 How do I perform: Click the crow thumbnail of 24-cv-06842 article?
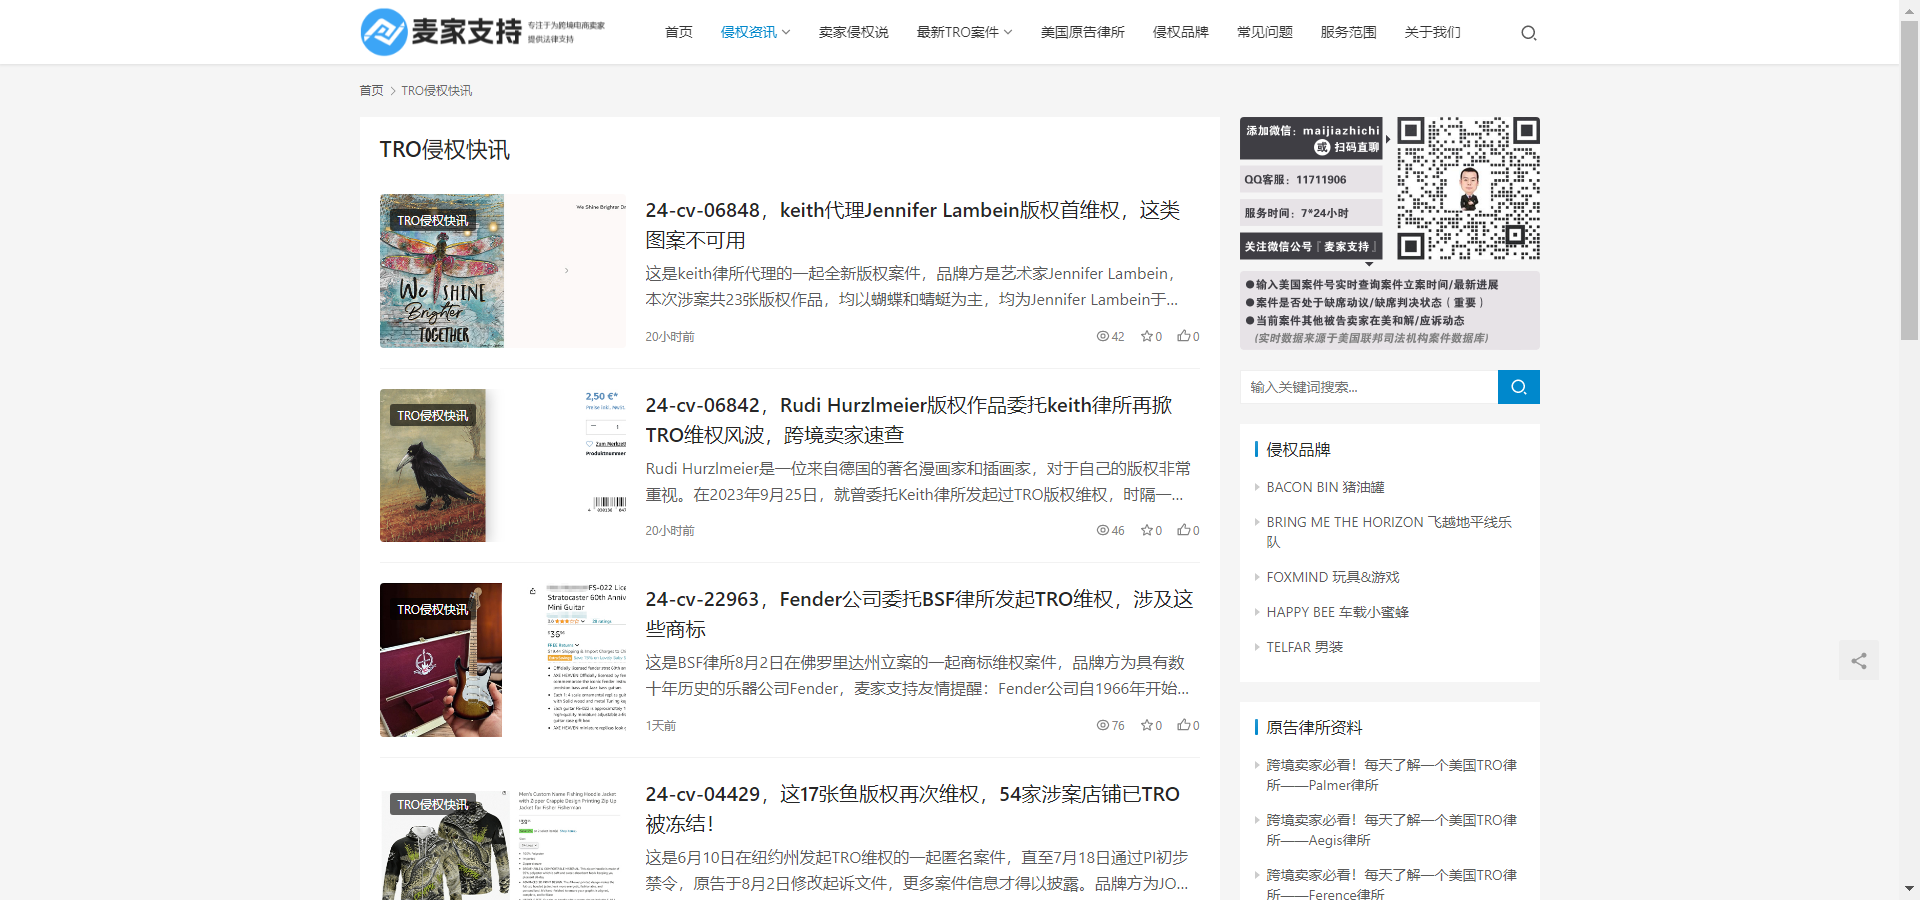point(503,466)
